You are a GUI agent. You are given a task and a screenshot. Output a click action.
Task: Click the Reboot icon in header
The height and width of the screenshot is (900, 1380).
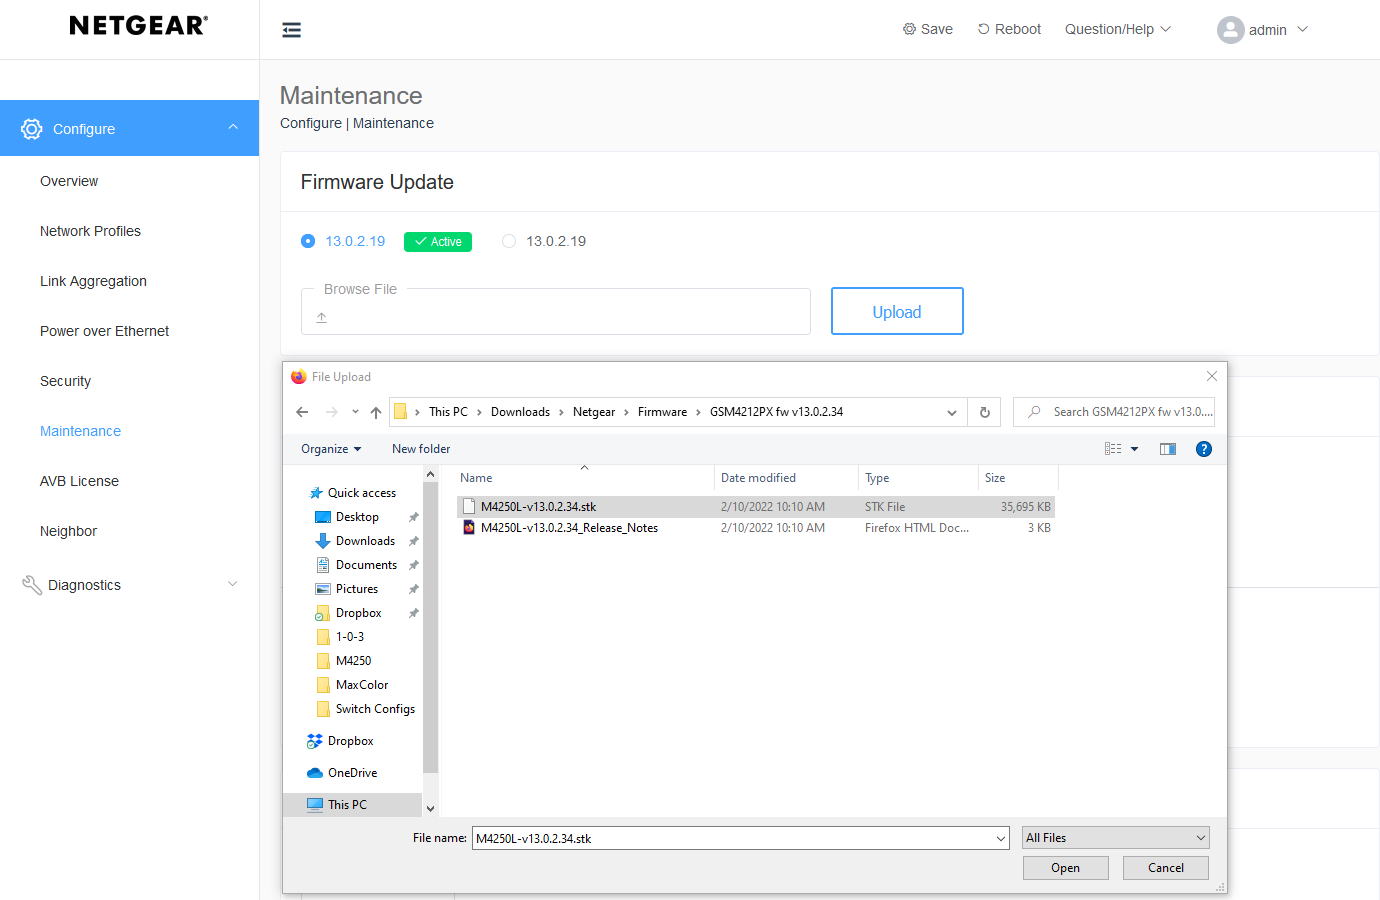[984, 29]
